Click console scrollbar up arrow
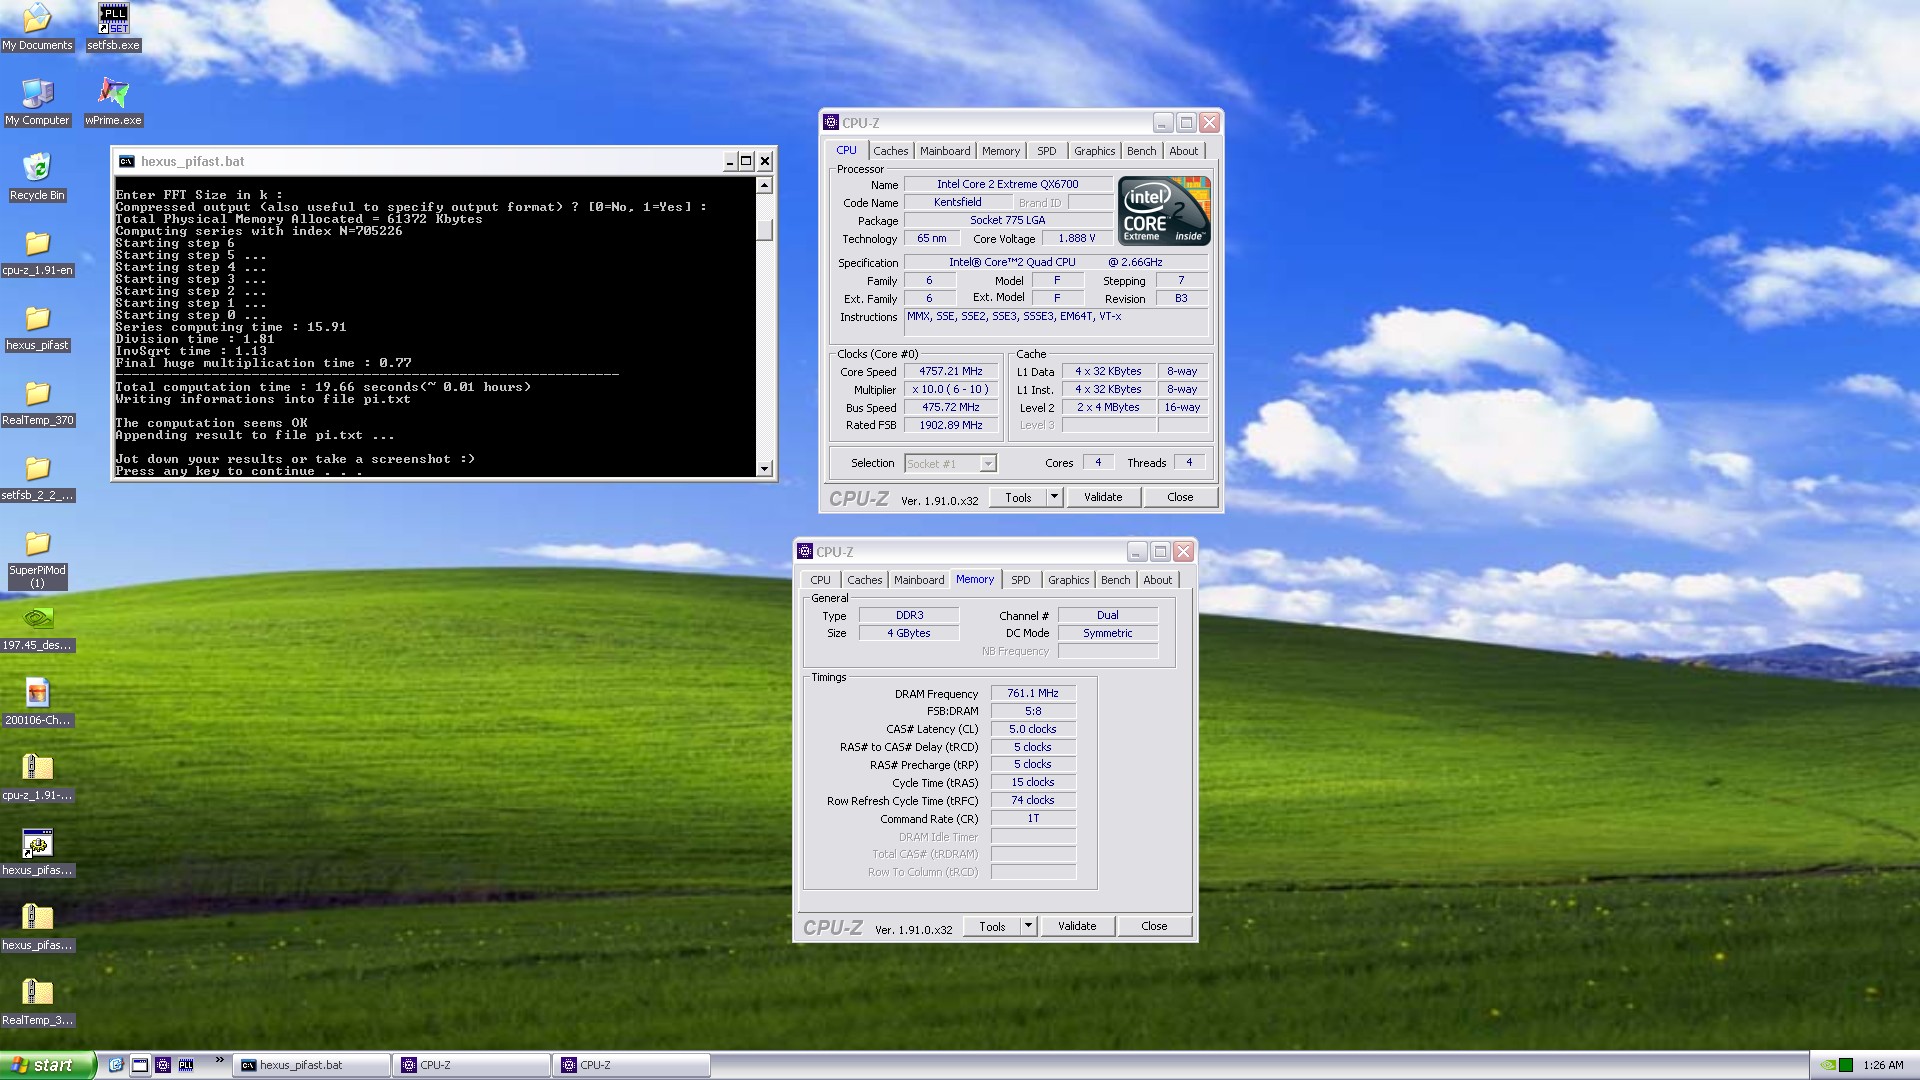Viewport: 1920px width, 1080px height. click(x=764, y=185)
